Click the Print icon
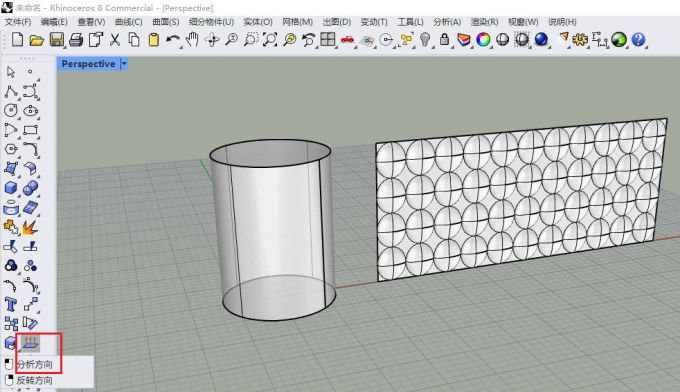This screenshot has height=392, width=680. coord(76,40)
